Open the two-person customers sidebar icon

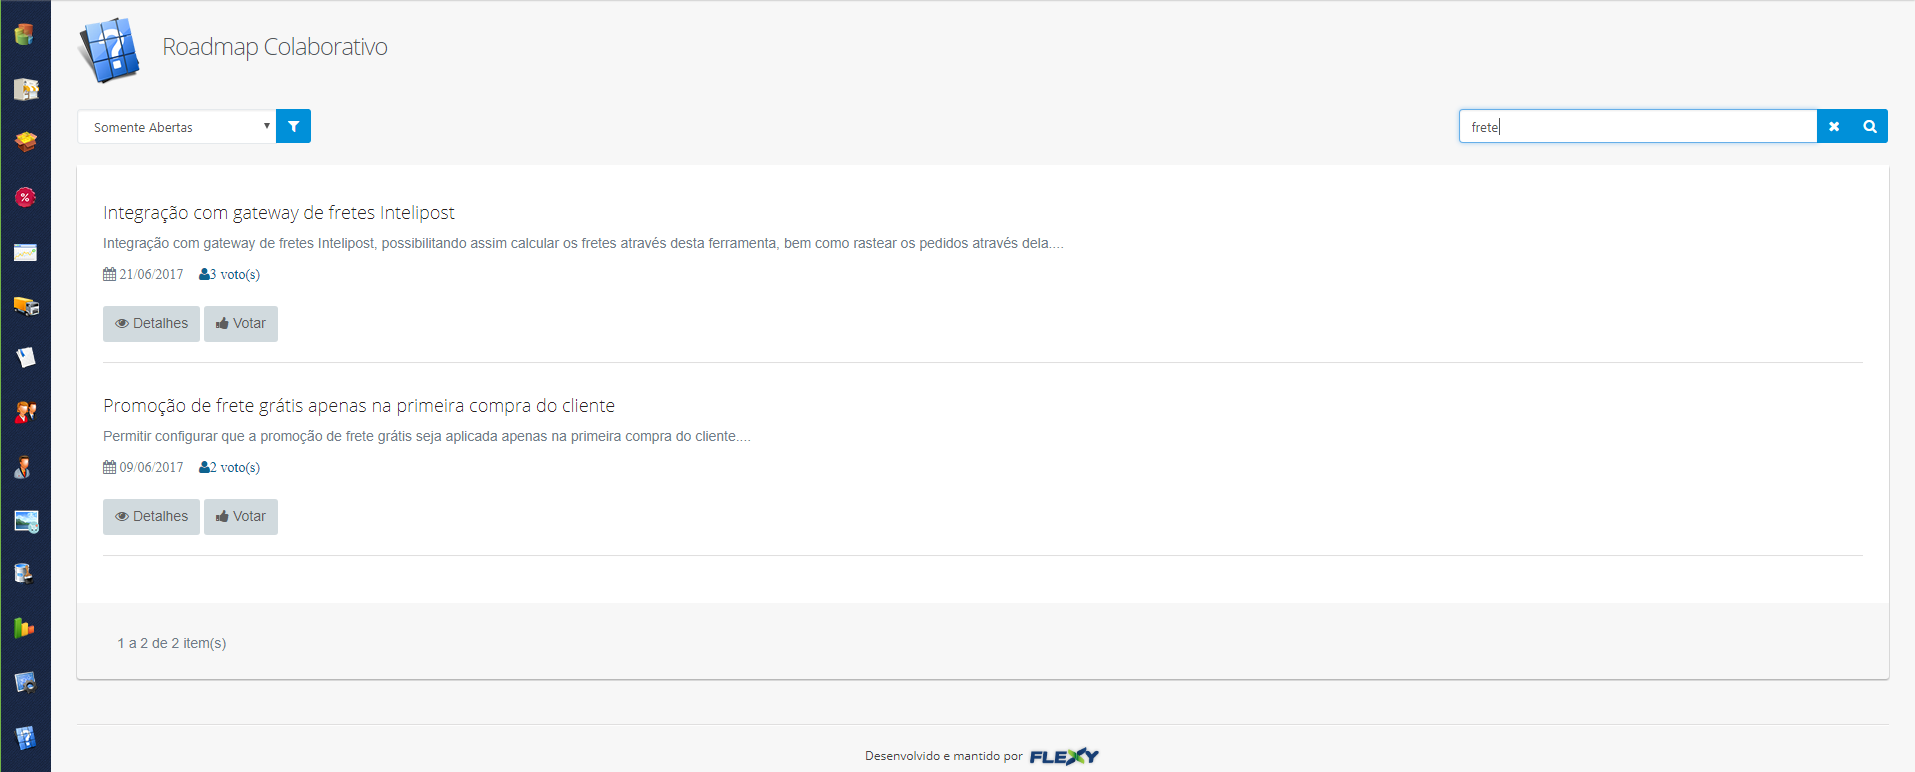[25, 411]
